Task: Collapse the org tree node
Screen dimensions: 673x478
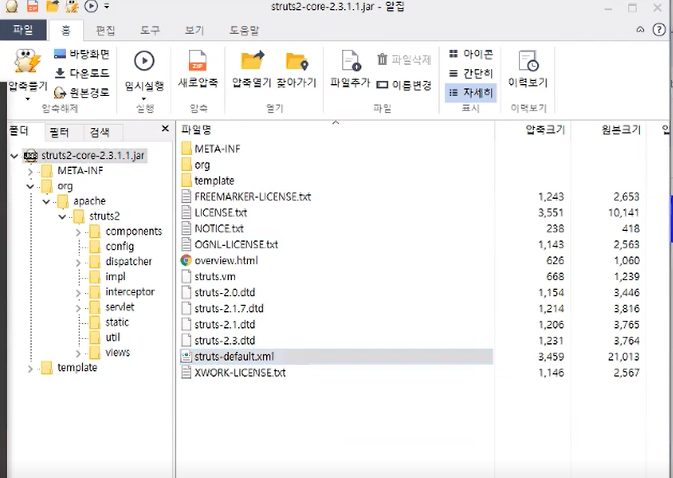Action: pyautogui.click(x=30, y=186)
